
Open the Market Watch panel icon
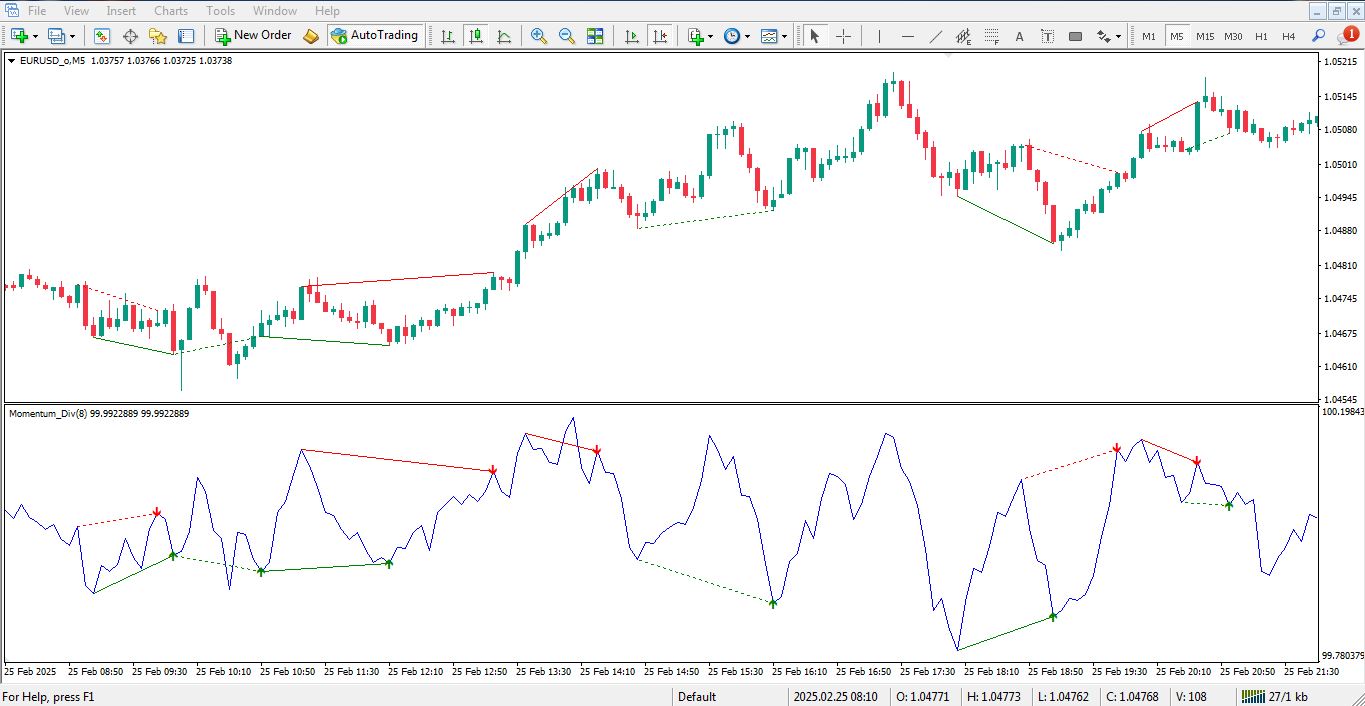coord(102,36)
